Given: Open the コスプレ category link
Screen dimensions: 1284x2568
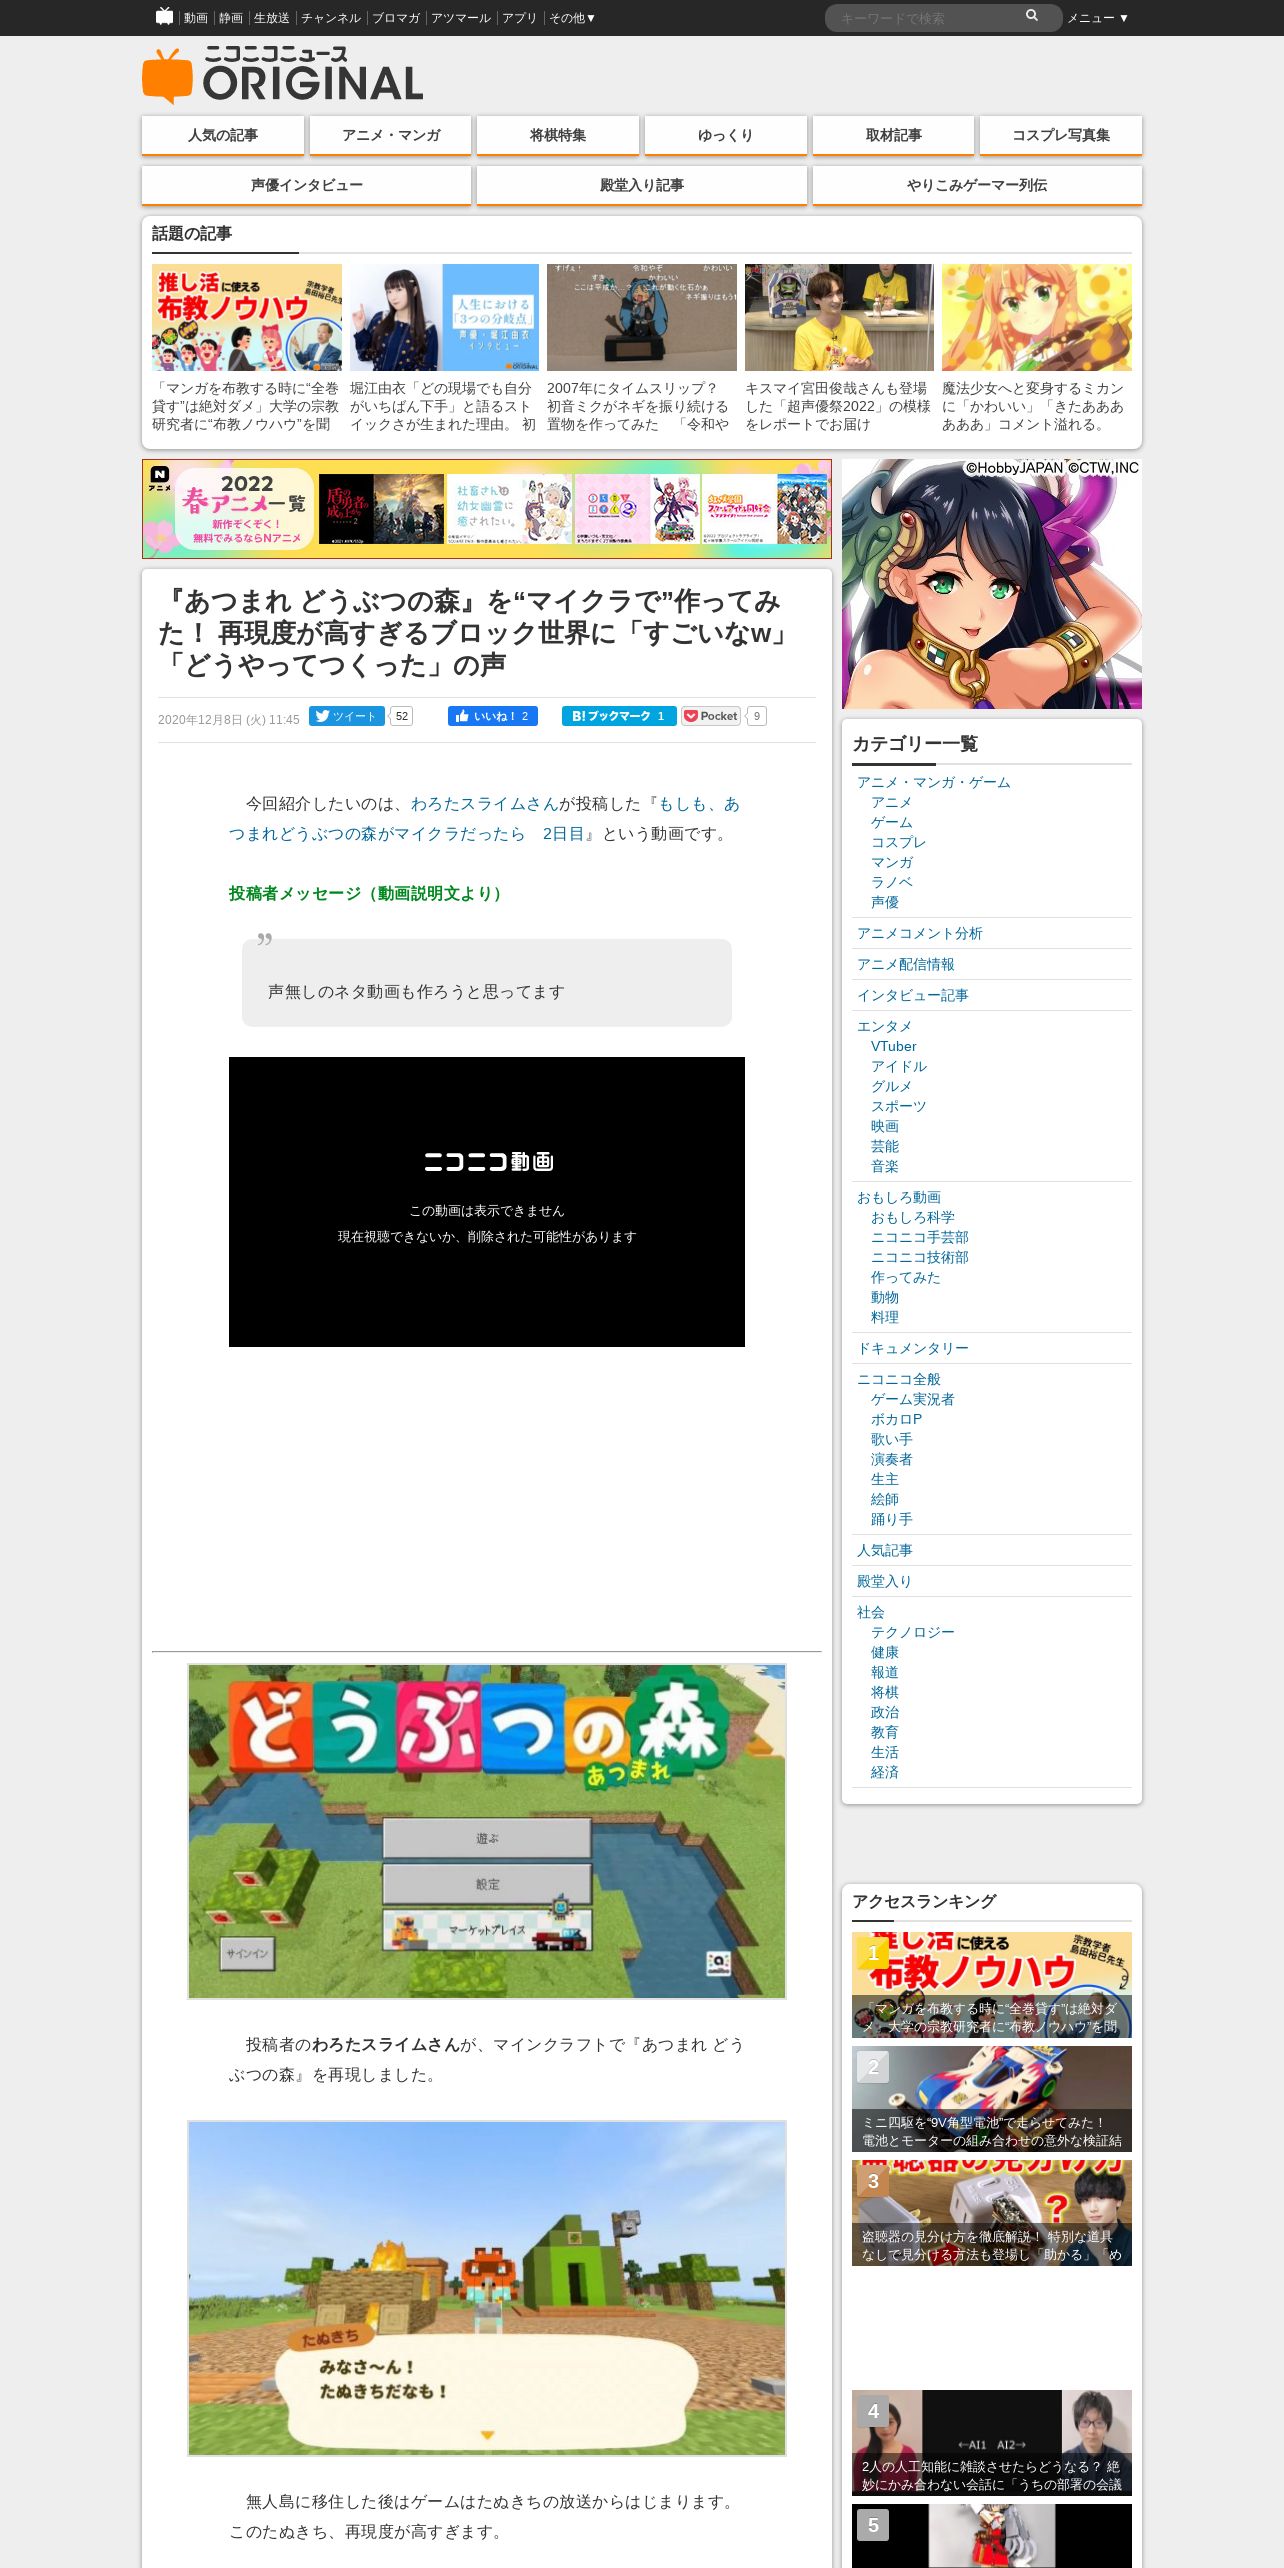Looking at the screenshot, I should pyautogui.click(x=898, y=842).
